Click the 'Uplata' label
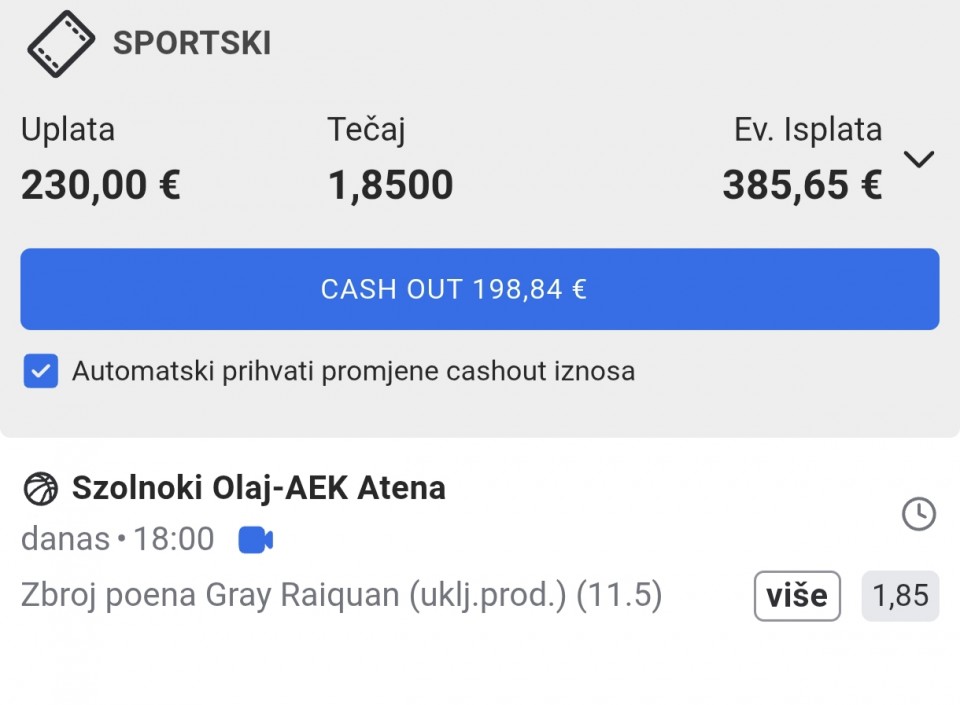 68,129
